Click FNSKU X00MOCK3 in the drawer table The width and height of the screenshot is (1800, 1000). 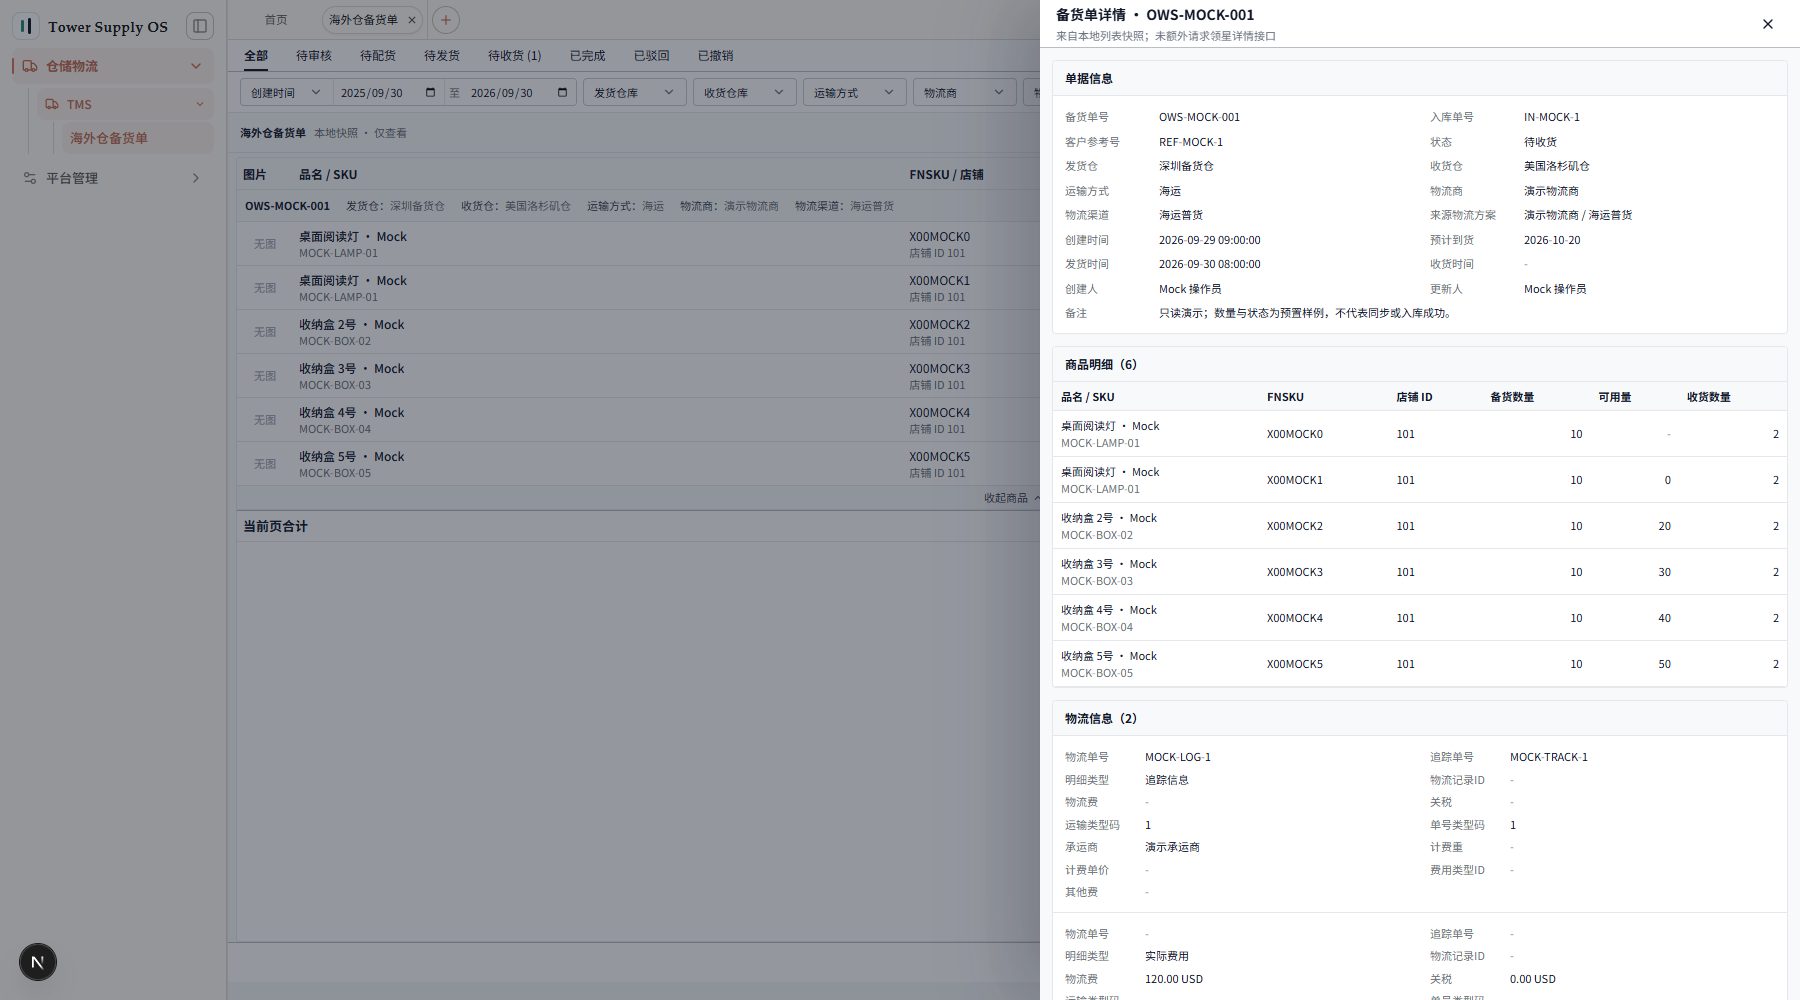click(1295, 572)
